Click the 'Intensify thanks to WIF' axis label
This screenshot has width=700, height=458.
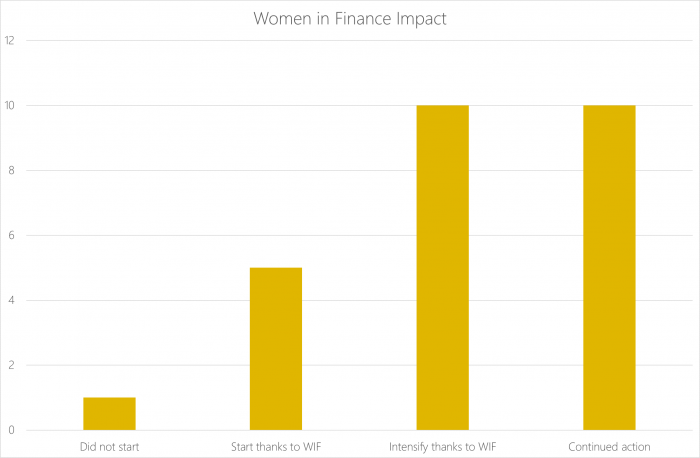pyautogui.click(x=442, y=446)
